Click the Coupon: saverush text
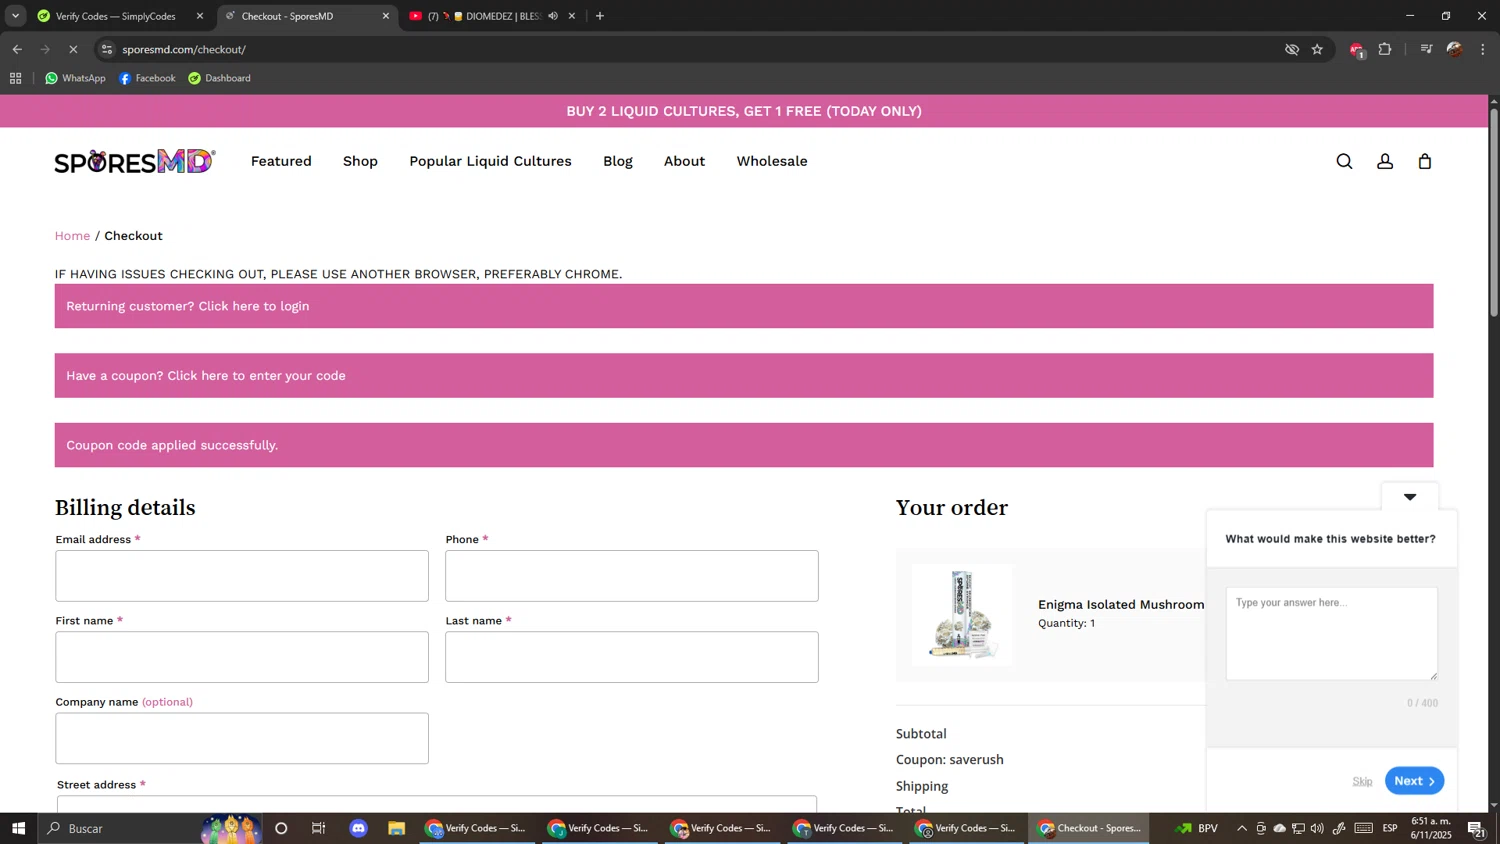The height and width of the screenshot is (844, 1500). 950,760
